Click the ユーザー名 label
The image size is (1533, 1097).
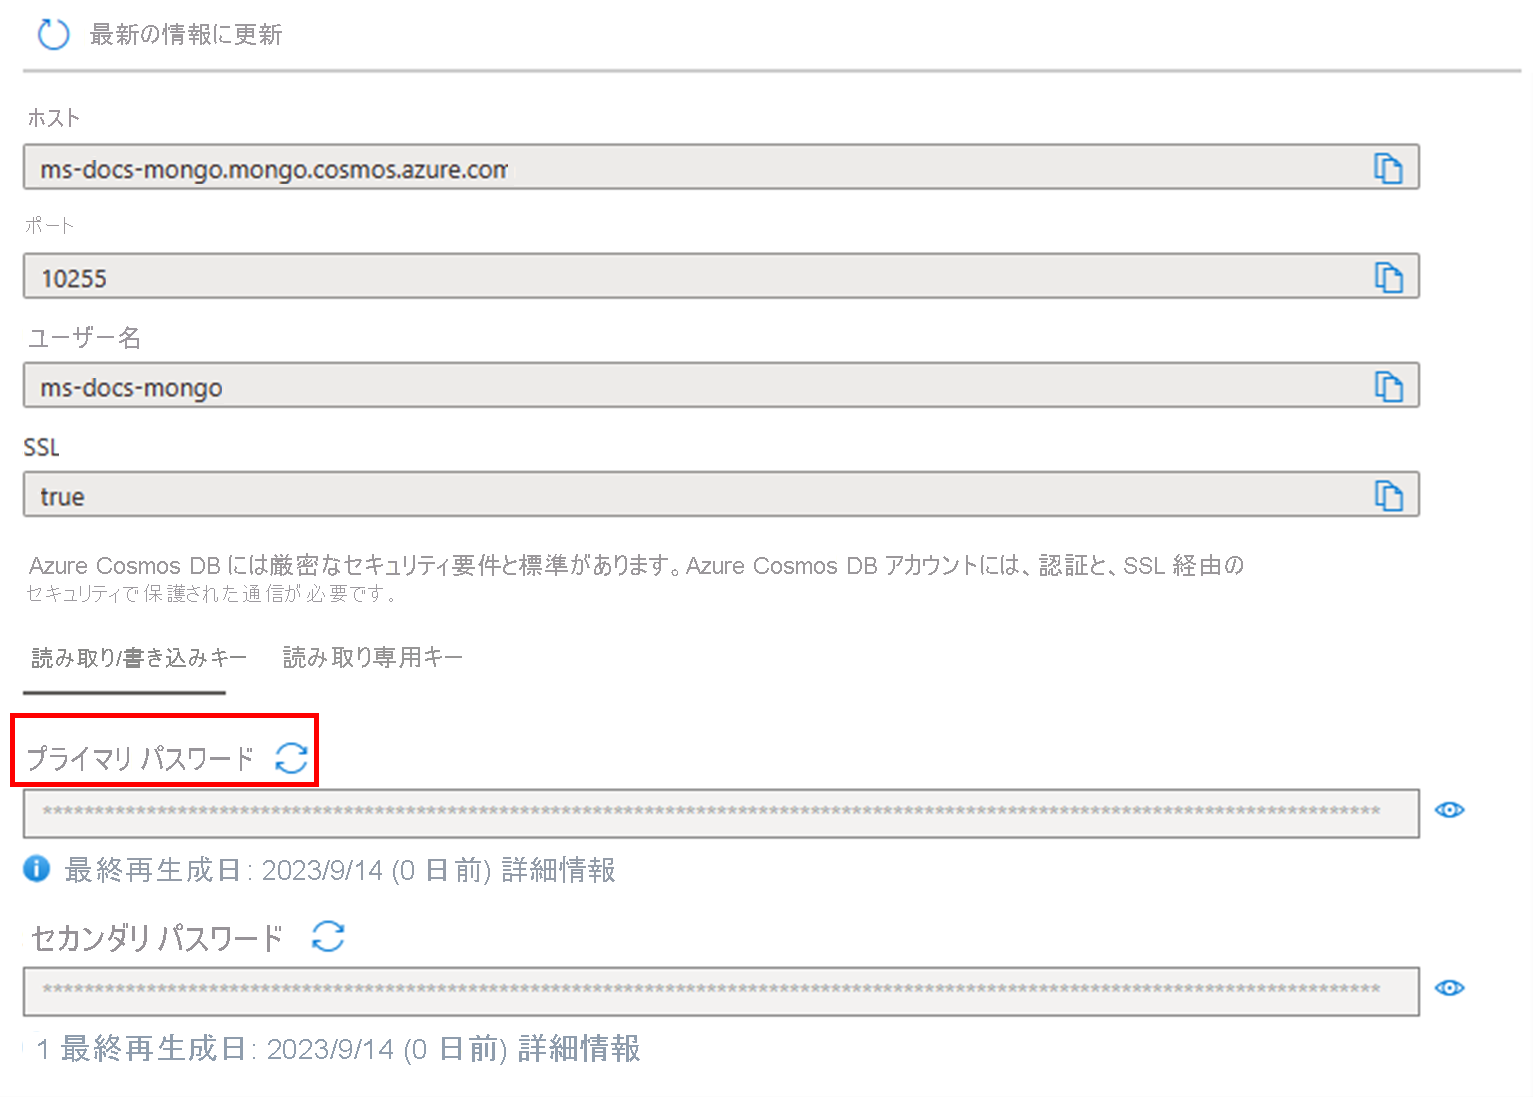[x=84, y=338]
